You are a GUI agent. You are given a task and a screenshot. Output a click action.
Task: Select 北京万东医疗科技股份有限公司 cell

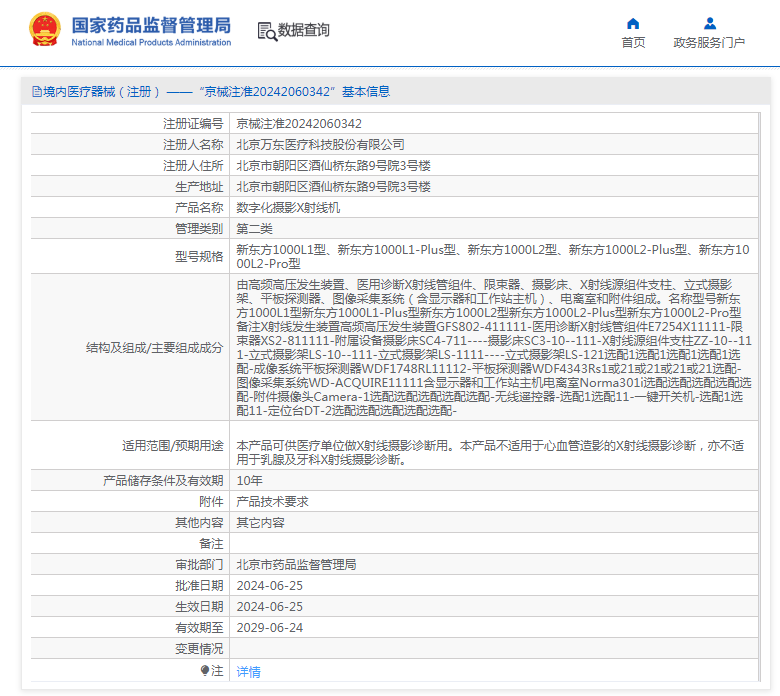click(x=320, y=144)
